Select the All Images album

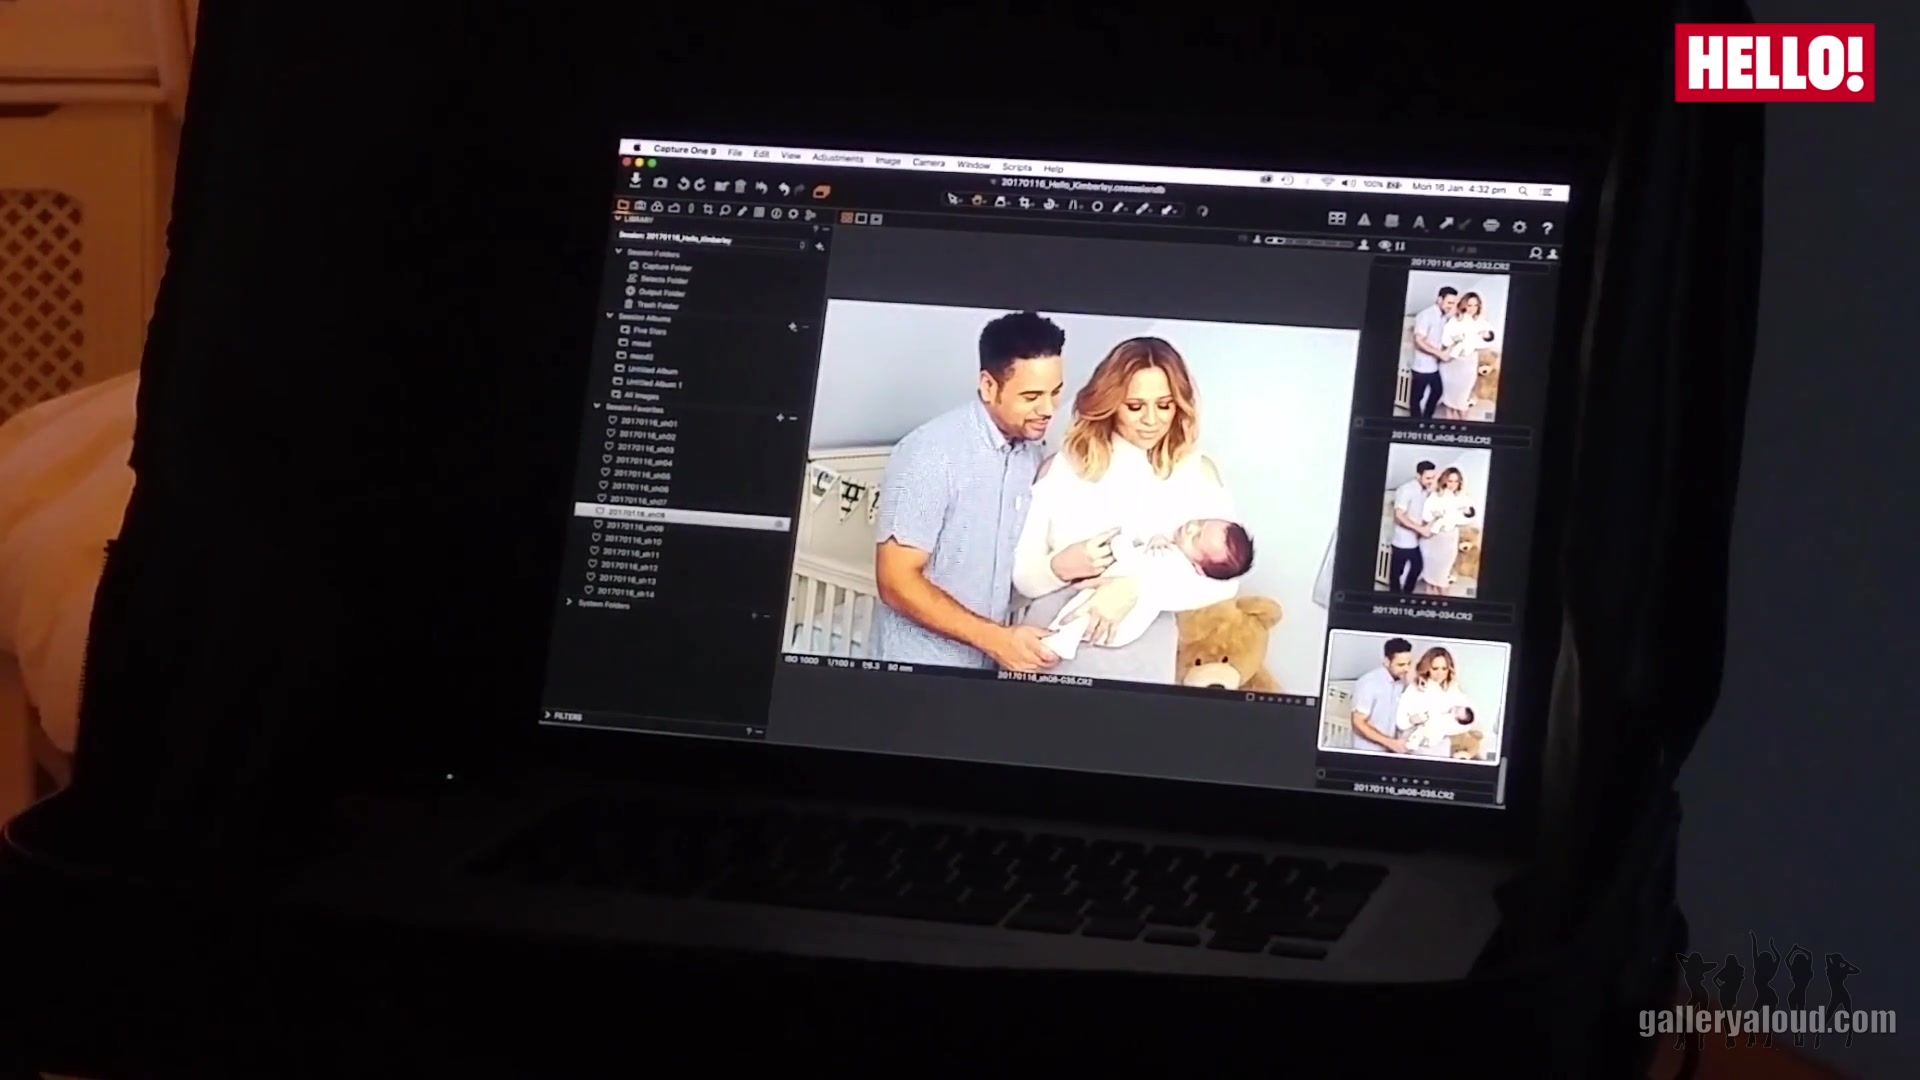(636, 395)
